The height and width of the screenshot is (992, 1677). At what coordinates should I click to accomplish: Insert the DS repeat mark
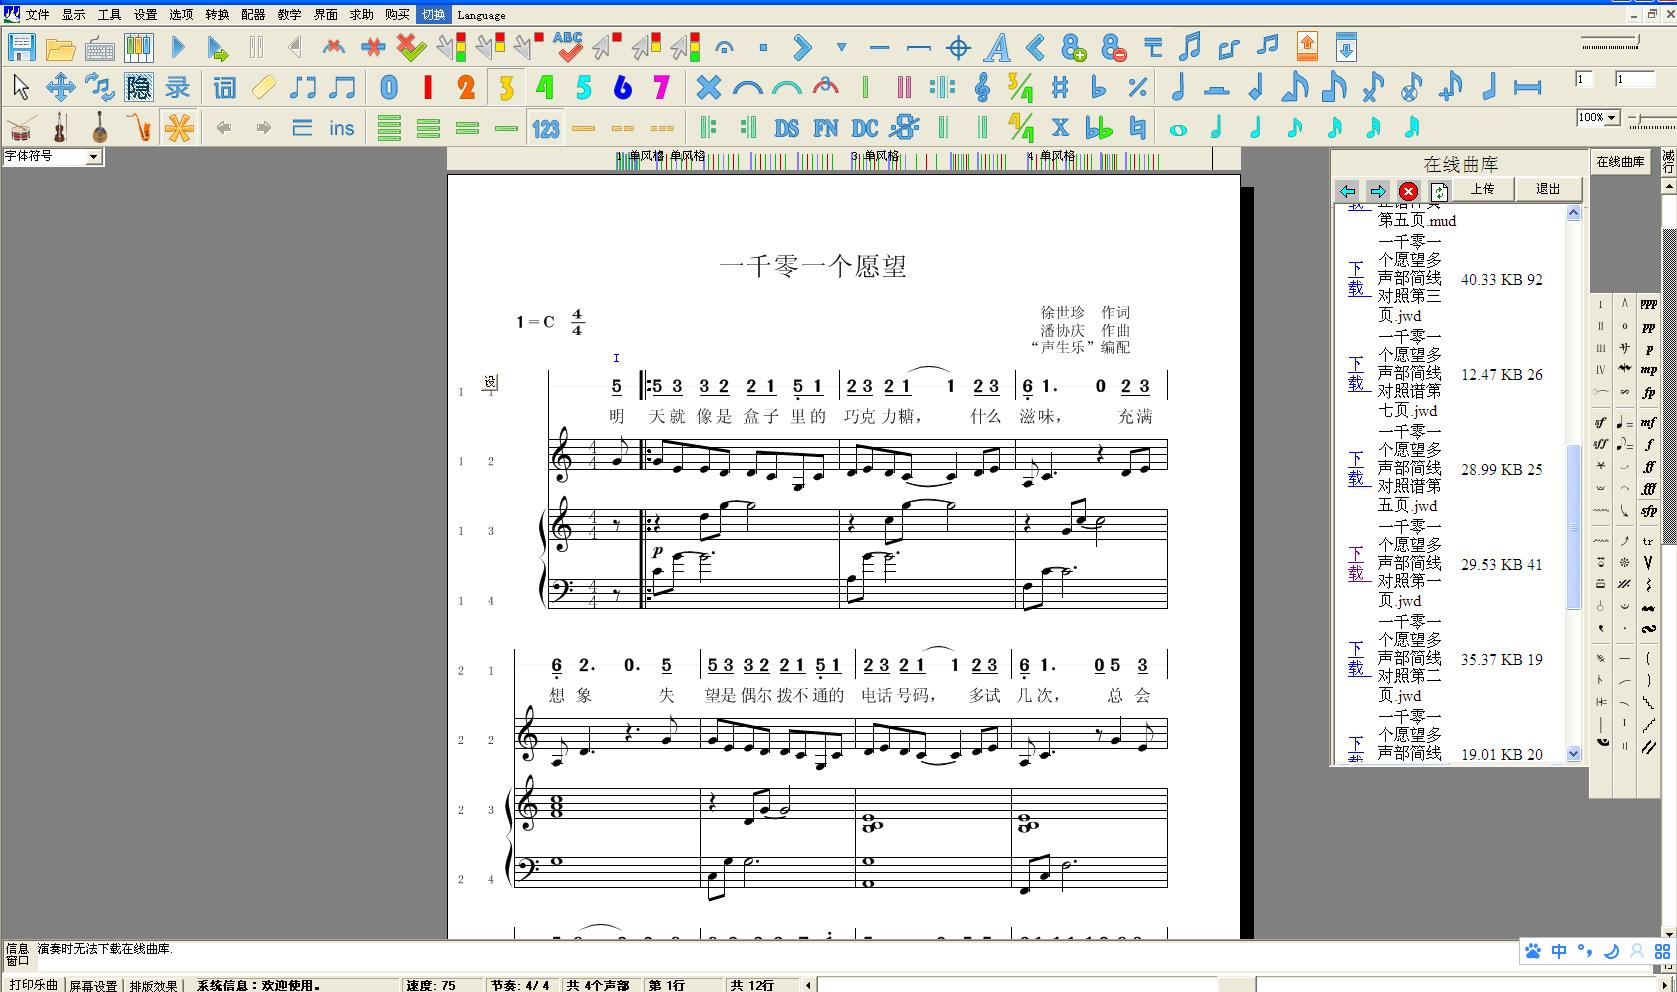click(x=787, y=127)
